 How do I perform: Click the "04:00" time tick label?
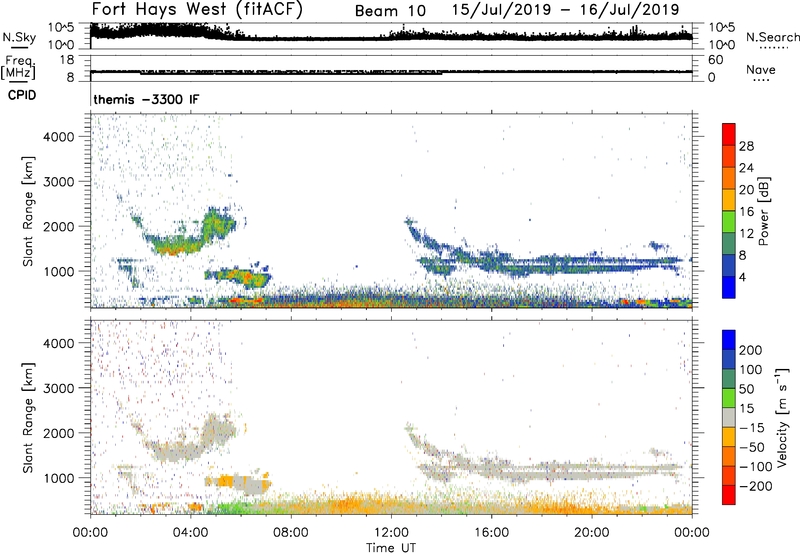(x=191, y=533)
